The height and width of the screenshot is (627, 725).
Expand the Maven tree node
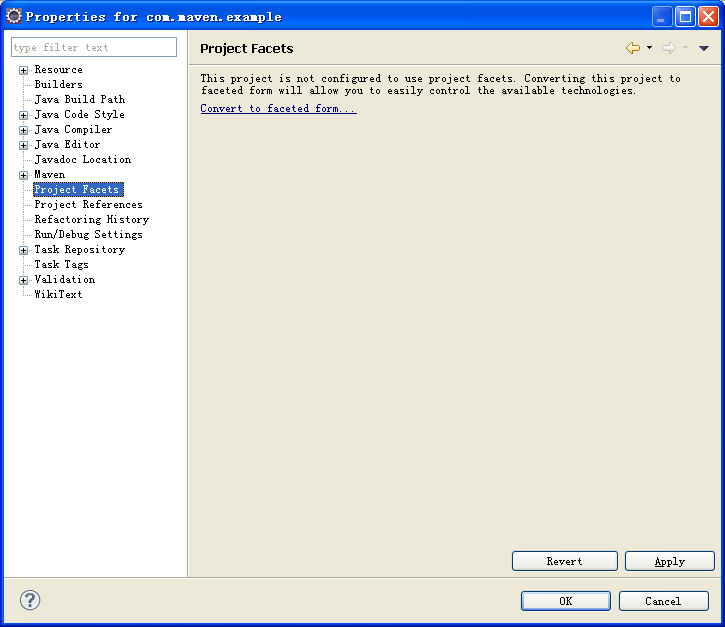[24, 175]
